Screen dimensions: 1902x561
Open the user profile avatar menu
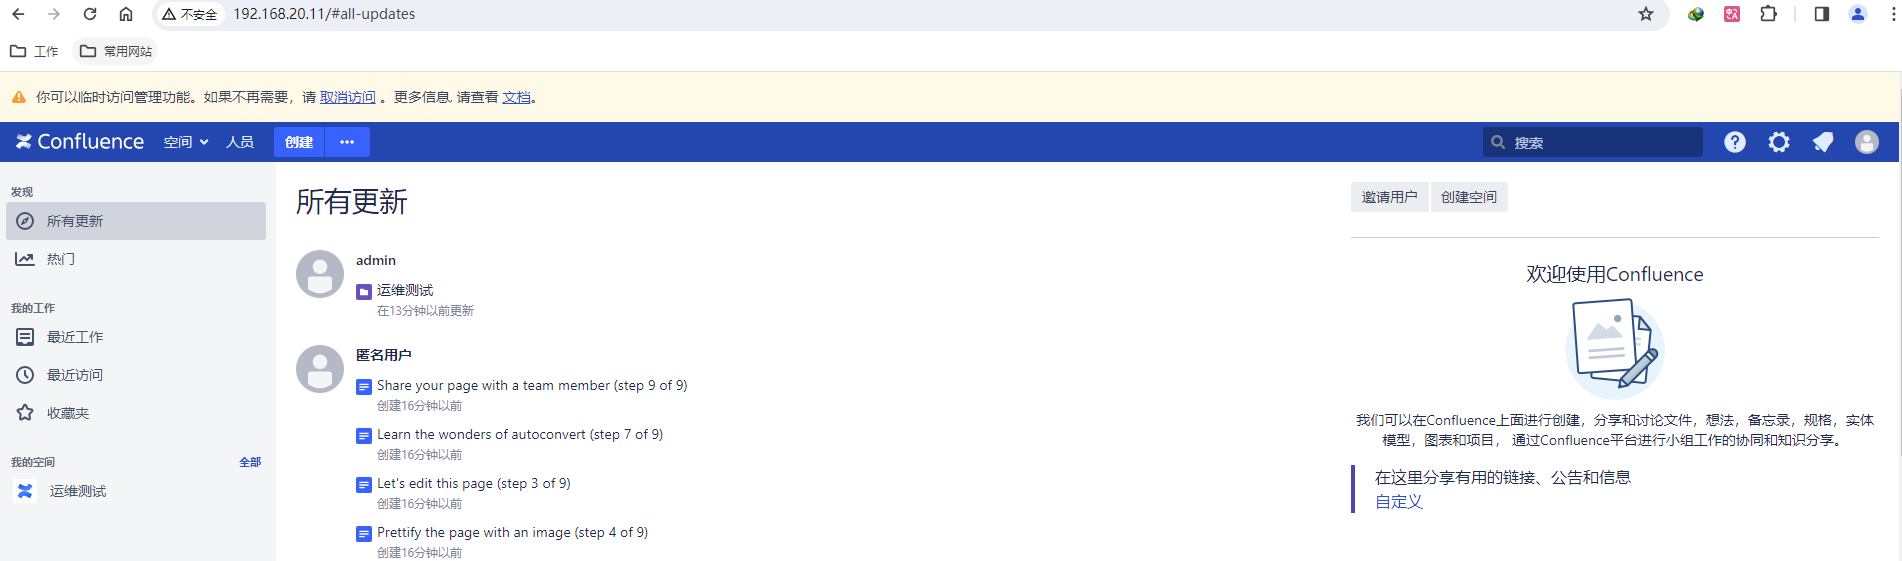coord(1866,142)
